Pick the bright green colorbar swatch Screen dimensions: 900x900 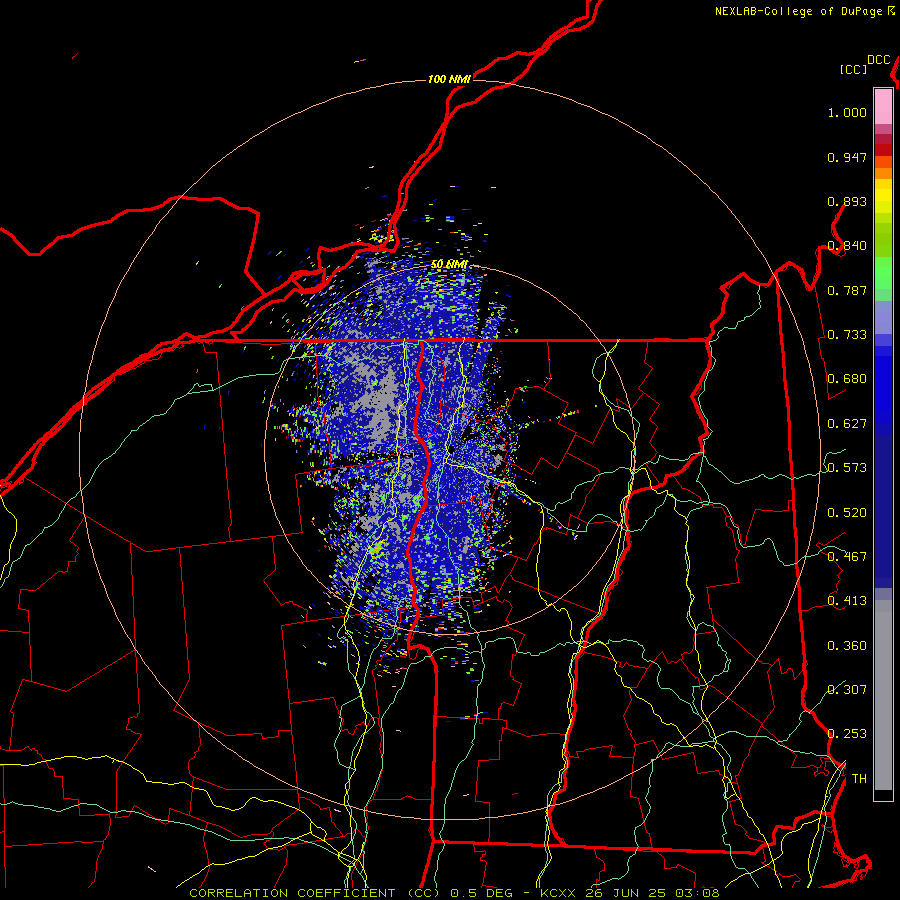tap(883, 273)
